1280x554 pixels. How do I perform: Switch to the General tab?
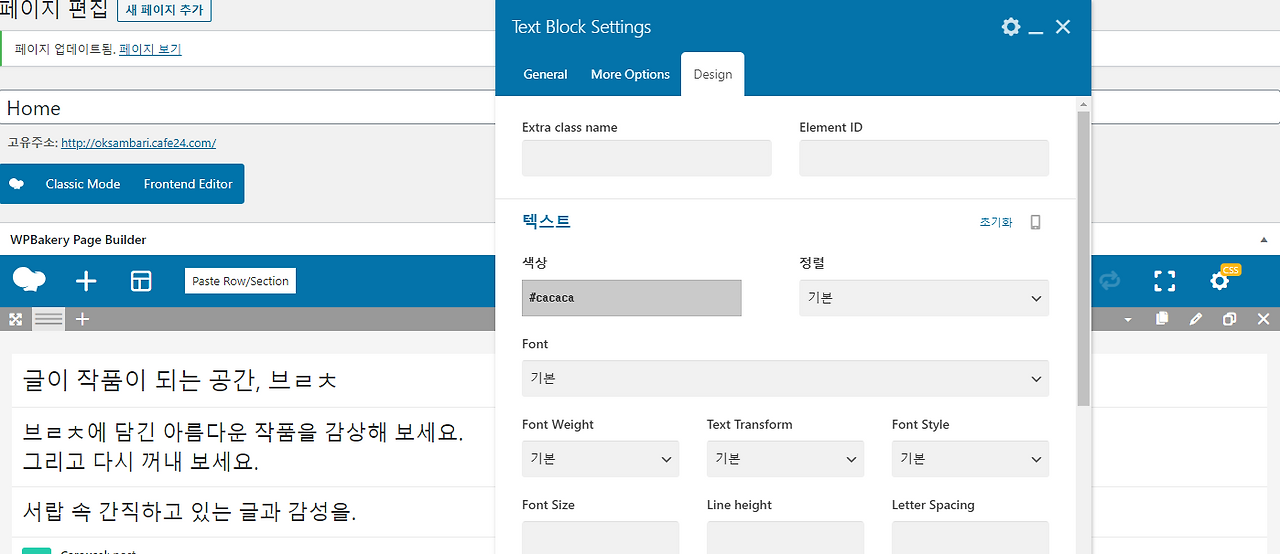[x=545, y=74]
